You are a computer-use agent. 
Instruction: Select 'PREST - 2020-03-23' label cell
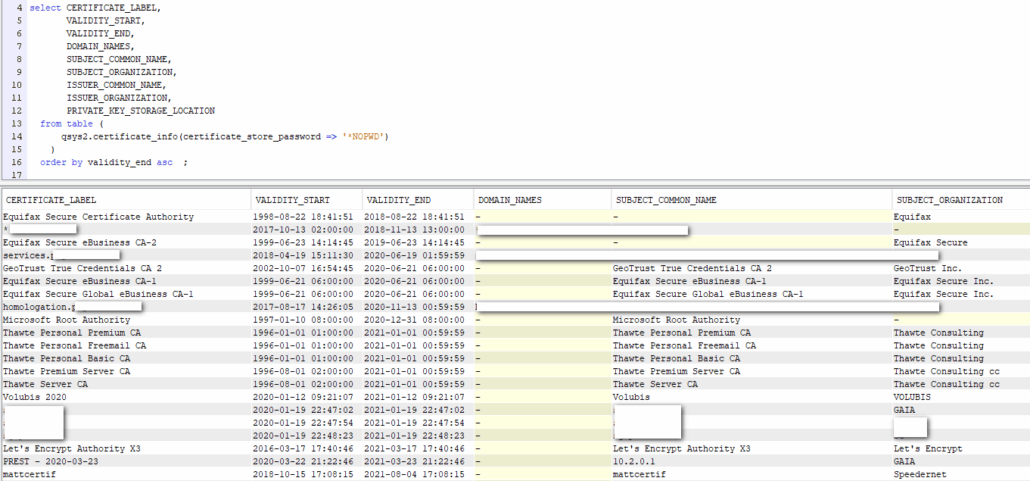point(50,461)
